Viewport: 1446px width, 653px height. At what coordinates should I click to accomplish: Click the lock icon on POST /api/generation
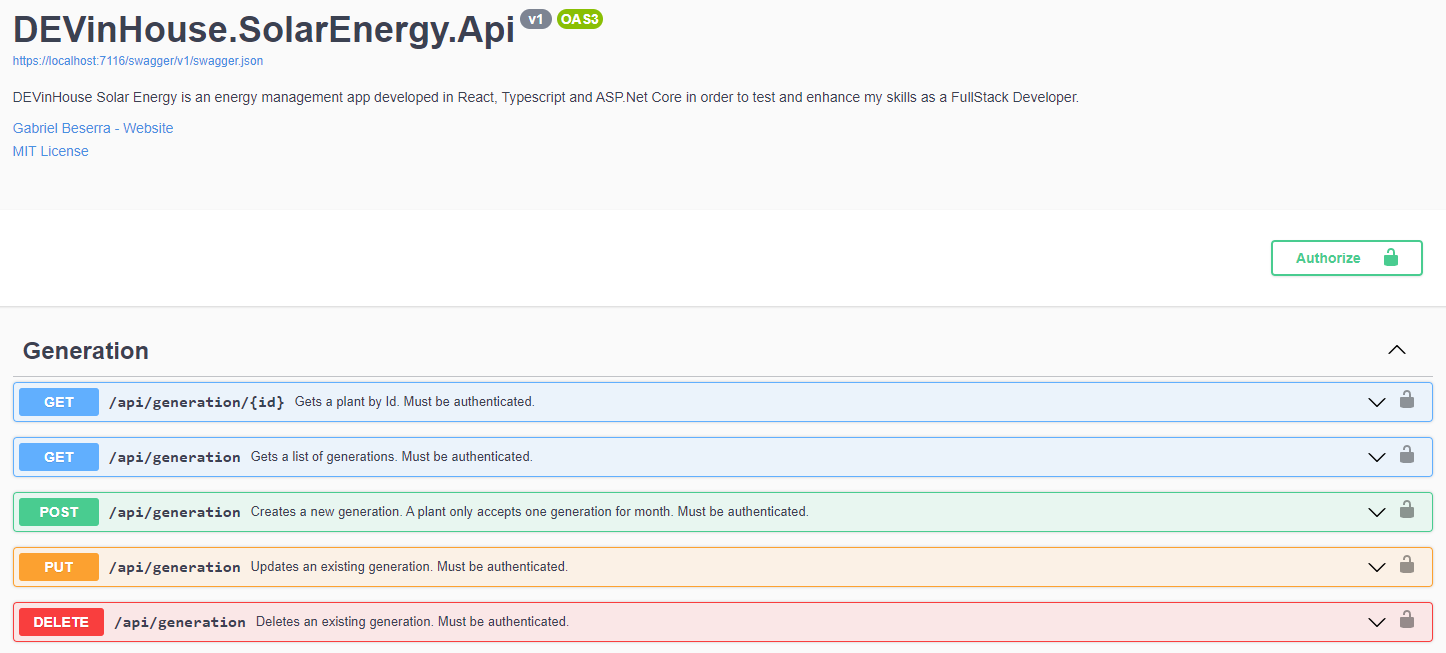[1407, 511]
